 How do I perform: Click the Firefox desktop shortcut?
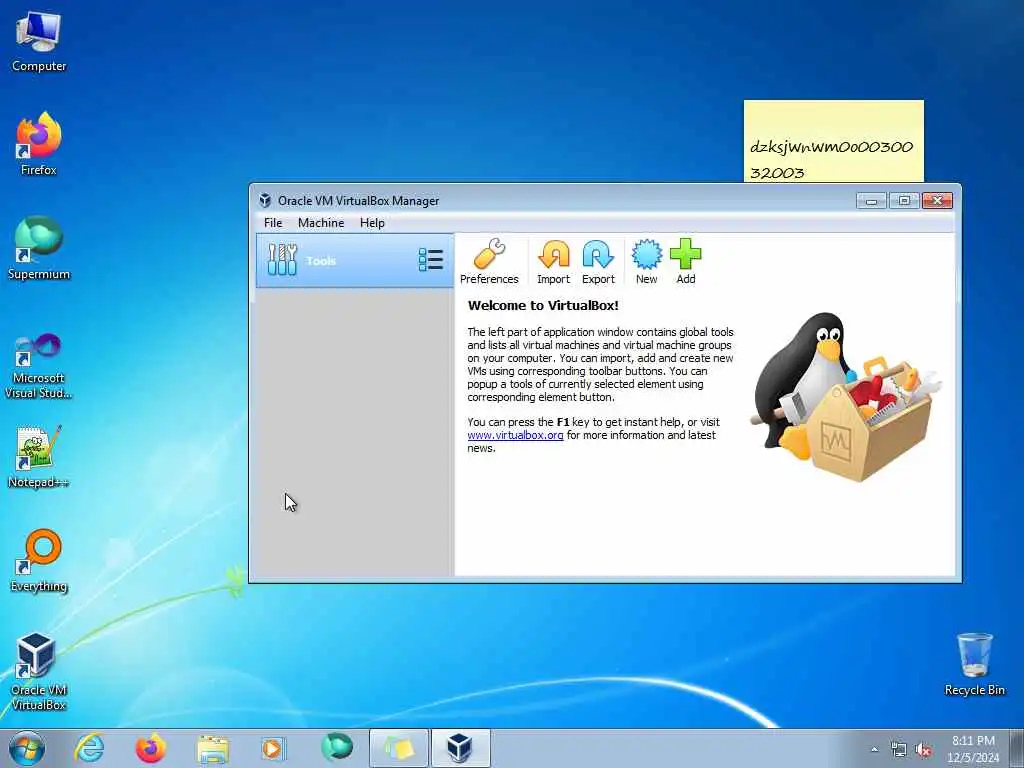click(x=39, y=145)
